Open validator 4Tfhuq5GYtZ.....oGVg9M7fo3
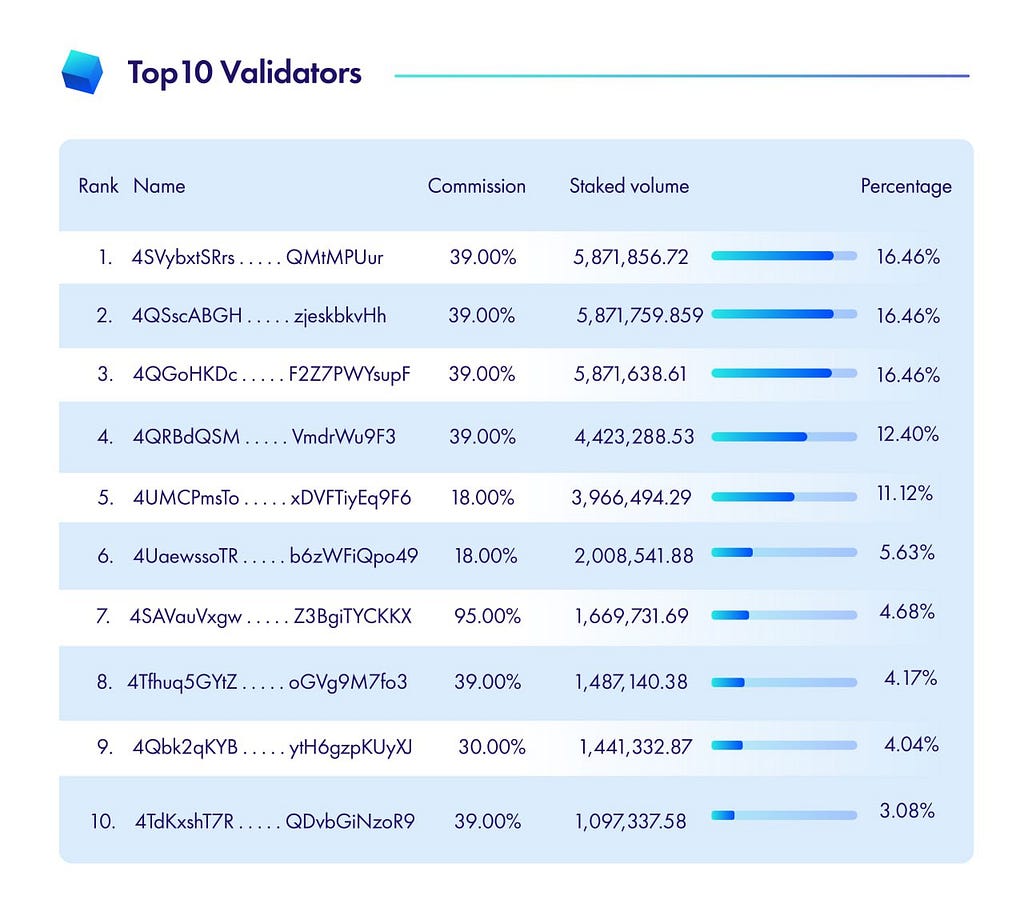 (267, 682)
